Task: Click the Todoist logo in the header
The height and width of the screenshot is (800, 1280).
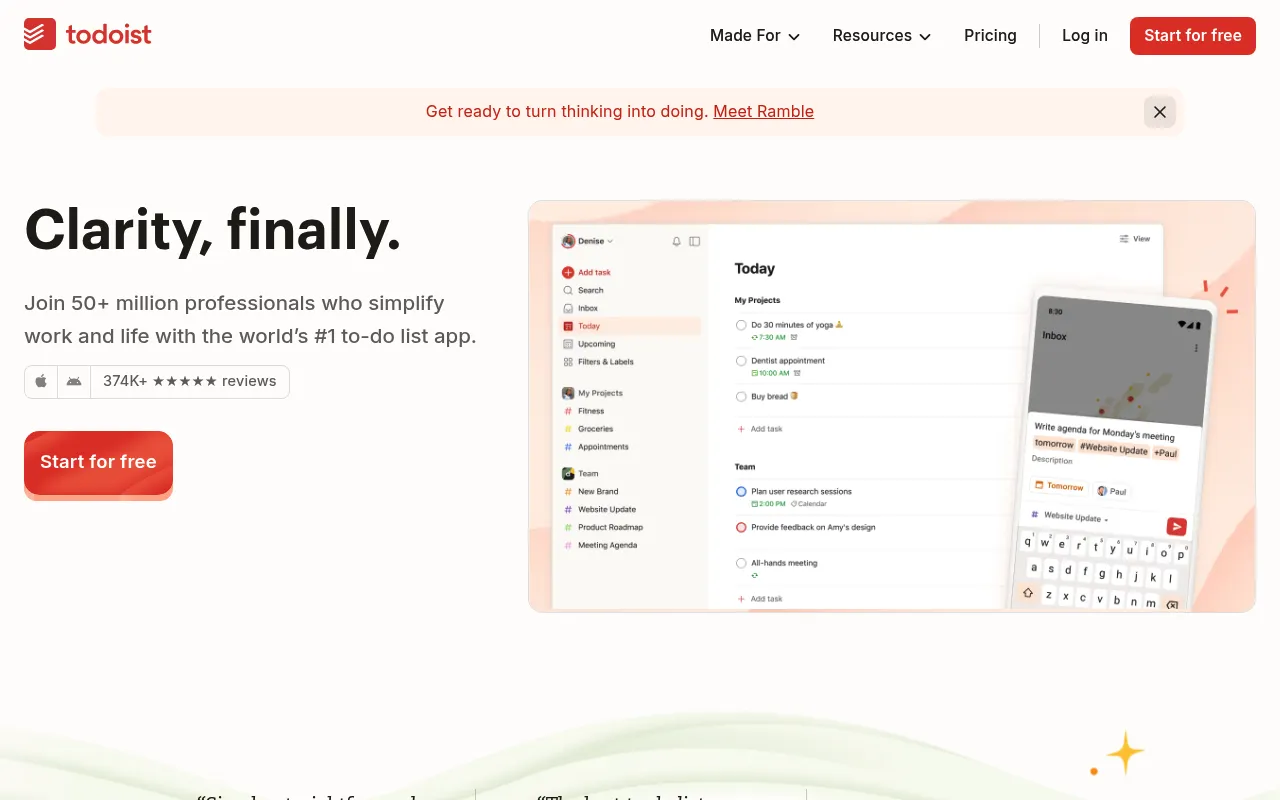Action: (x=88, y=35)
